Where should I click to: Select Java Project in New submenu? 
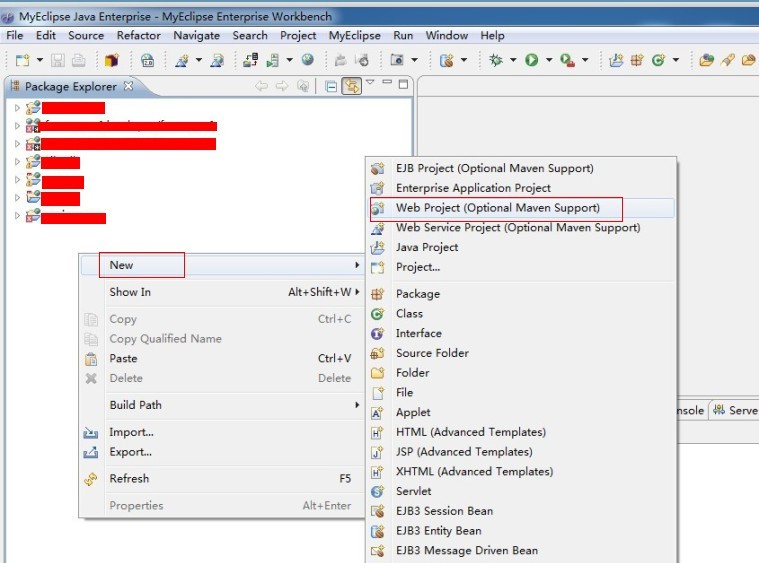click(521, 247)
